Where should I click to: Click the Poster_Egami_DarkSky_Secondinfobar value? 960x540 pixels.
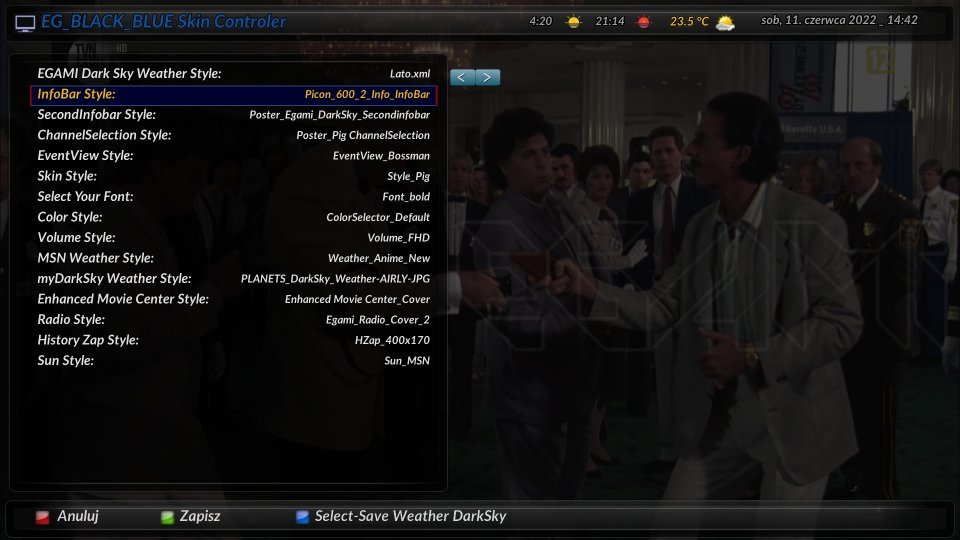point(339,115)
